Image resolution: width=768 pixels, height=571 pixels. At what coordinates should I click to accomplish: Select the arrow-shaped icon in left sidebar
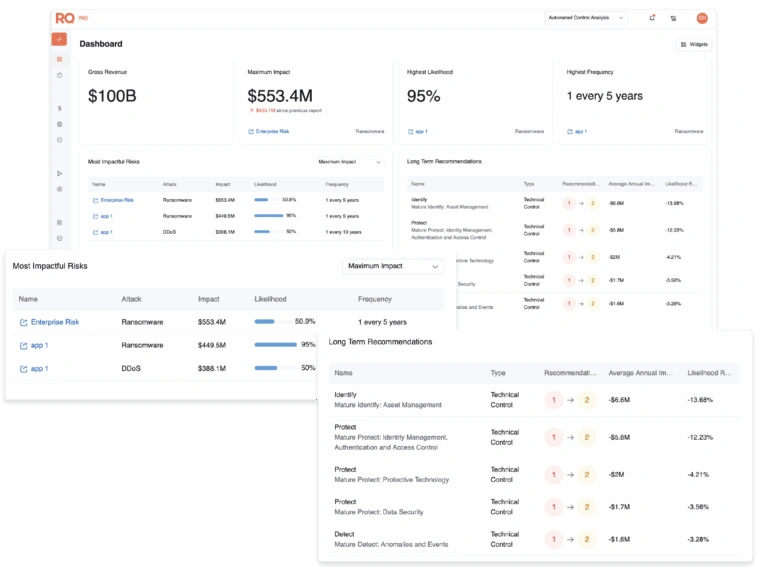[60, 173]
